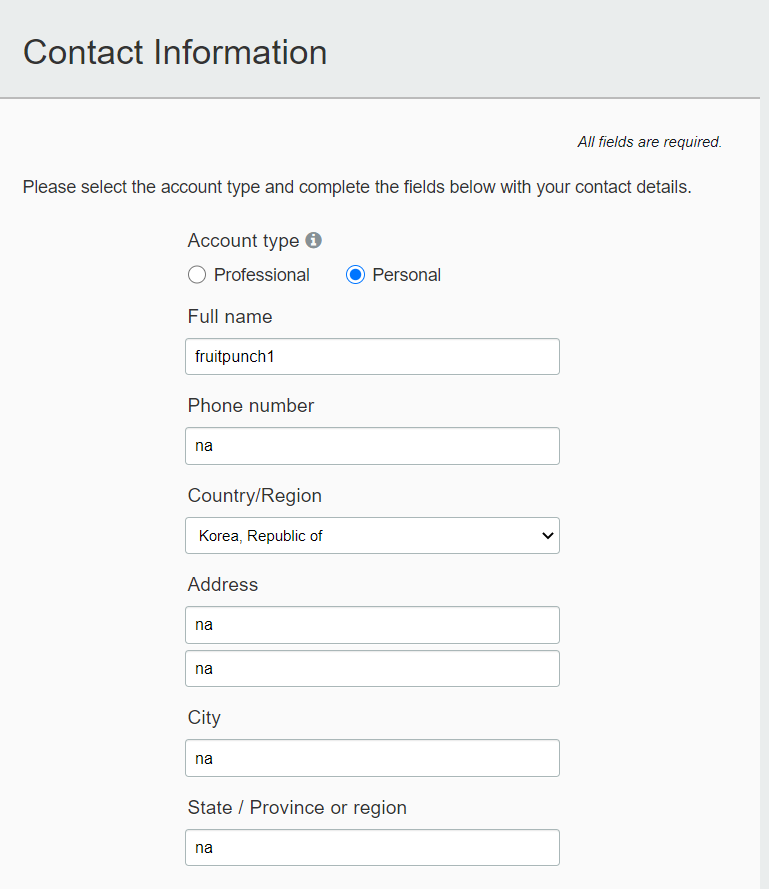Focus the Full name field containing fruitpunch1
This screenshot has width=769, height=889.
(x=373, y=357)
